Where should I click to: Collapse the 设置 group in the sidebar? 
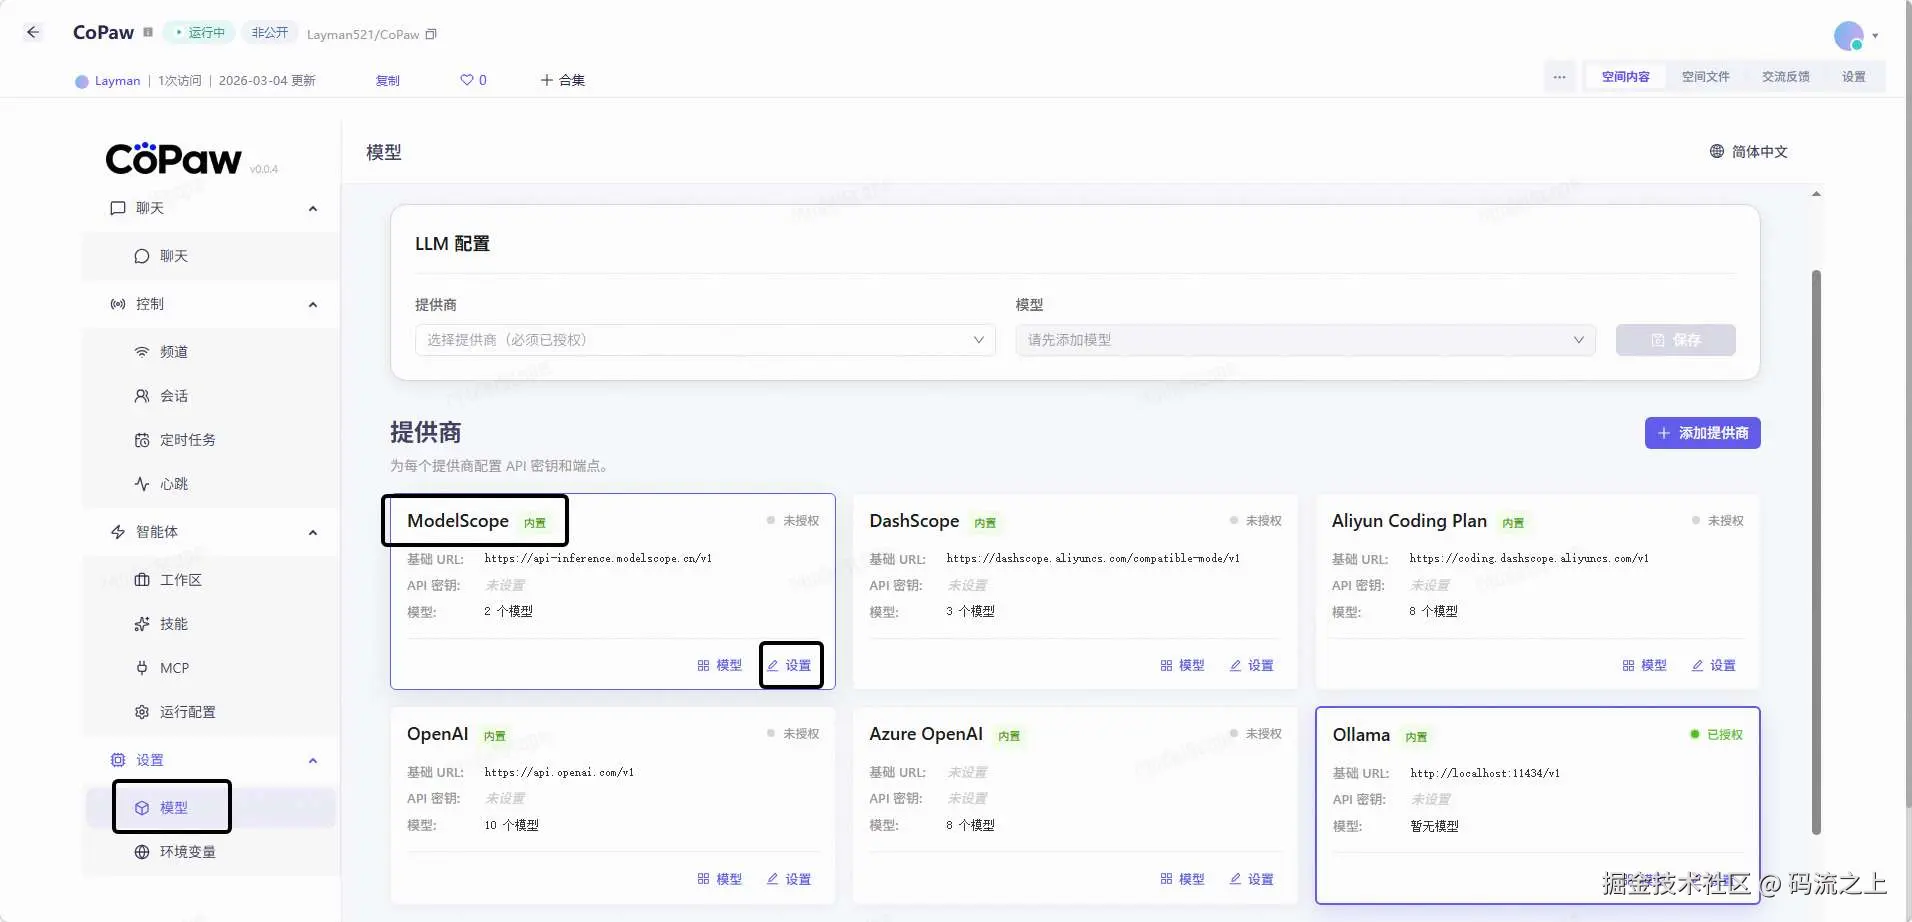click(x=313, y=760)
